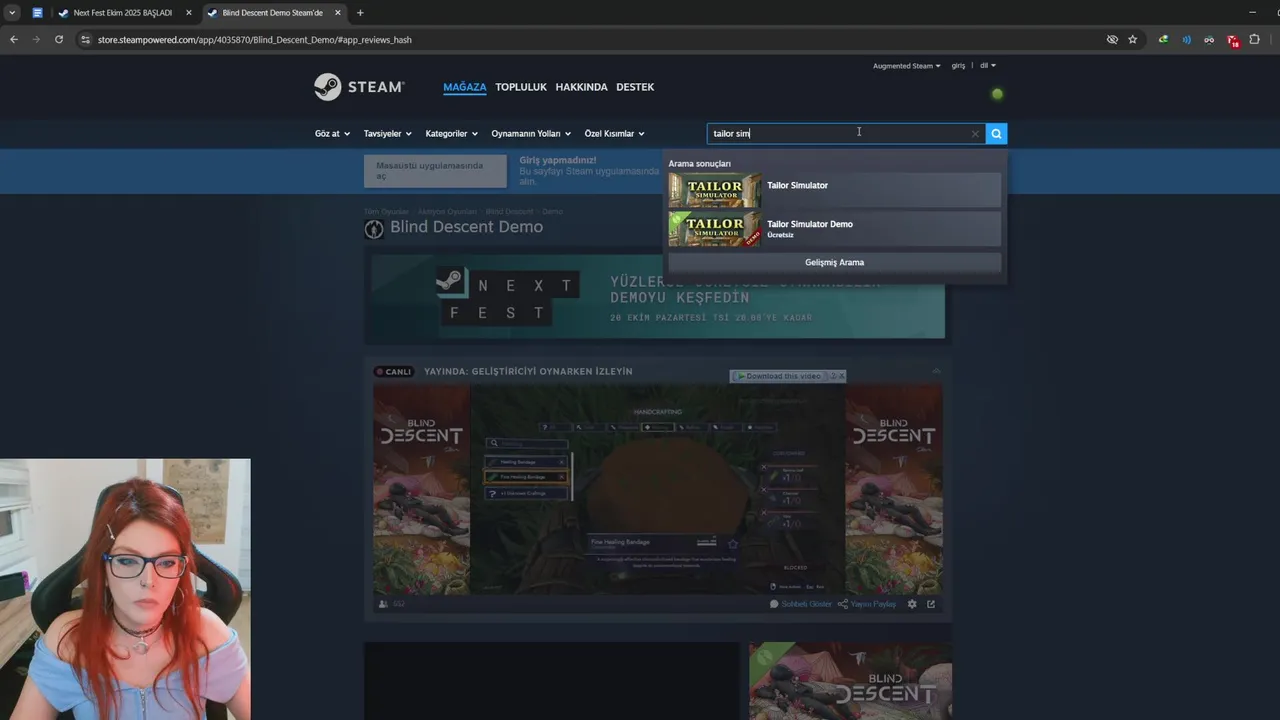Image resolution: width=1280 pixels, height=720 pixels.
Task: View site information icon in address bar
Action: coord(85,39)
